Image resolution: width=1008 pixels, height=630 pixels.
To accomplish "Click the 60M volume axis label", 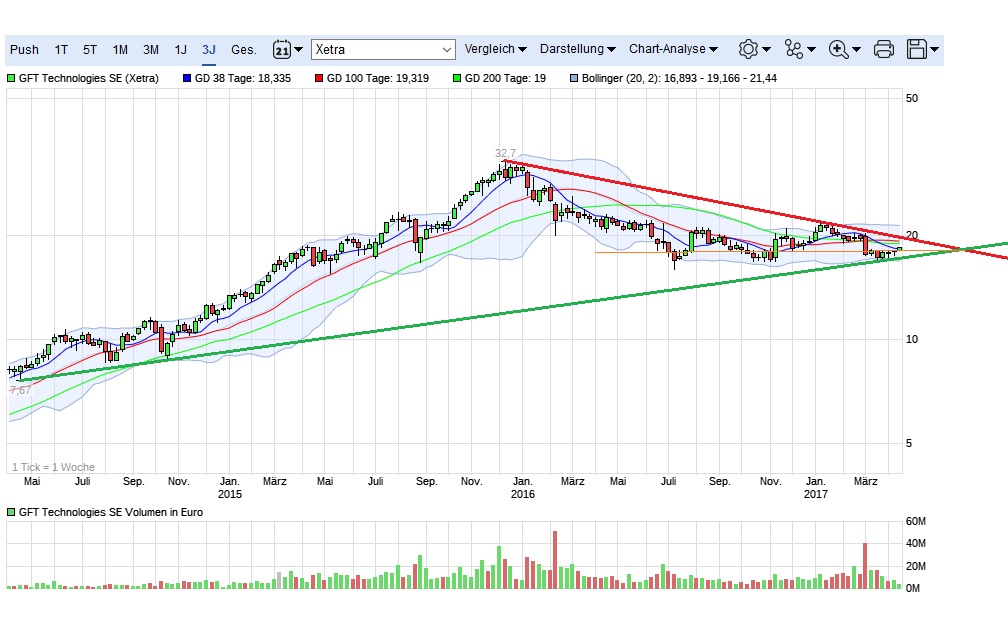I will click(915, 521).
